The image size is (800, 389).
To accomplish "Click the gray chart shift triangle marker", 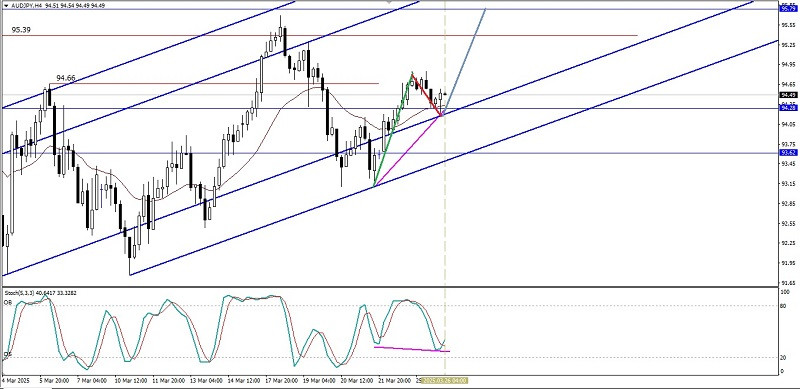I will click(x=390, y=2).
